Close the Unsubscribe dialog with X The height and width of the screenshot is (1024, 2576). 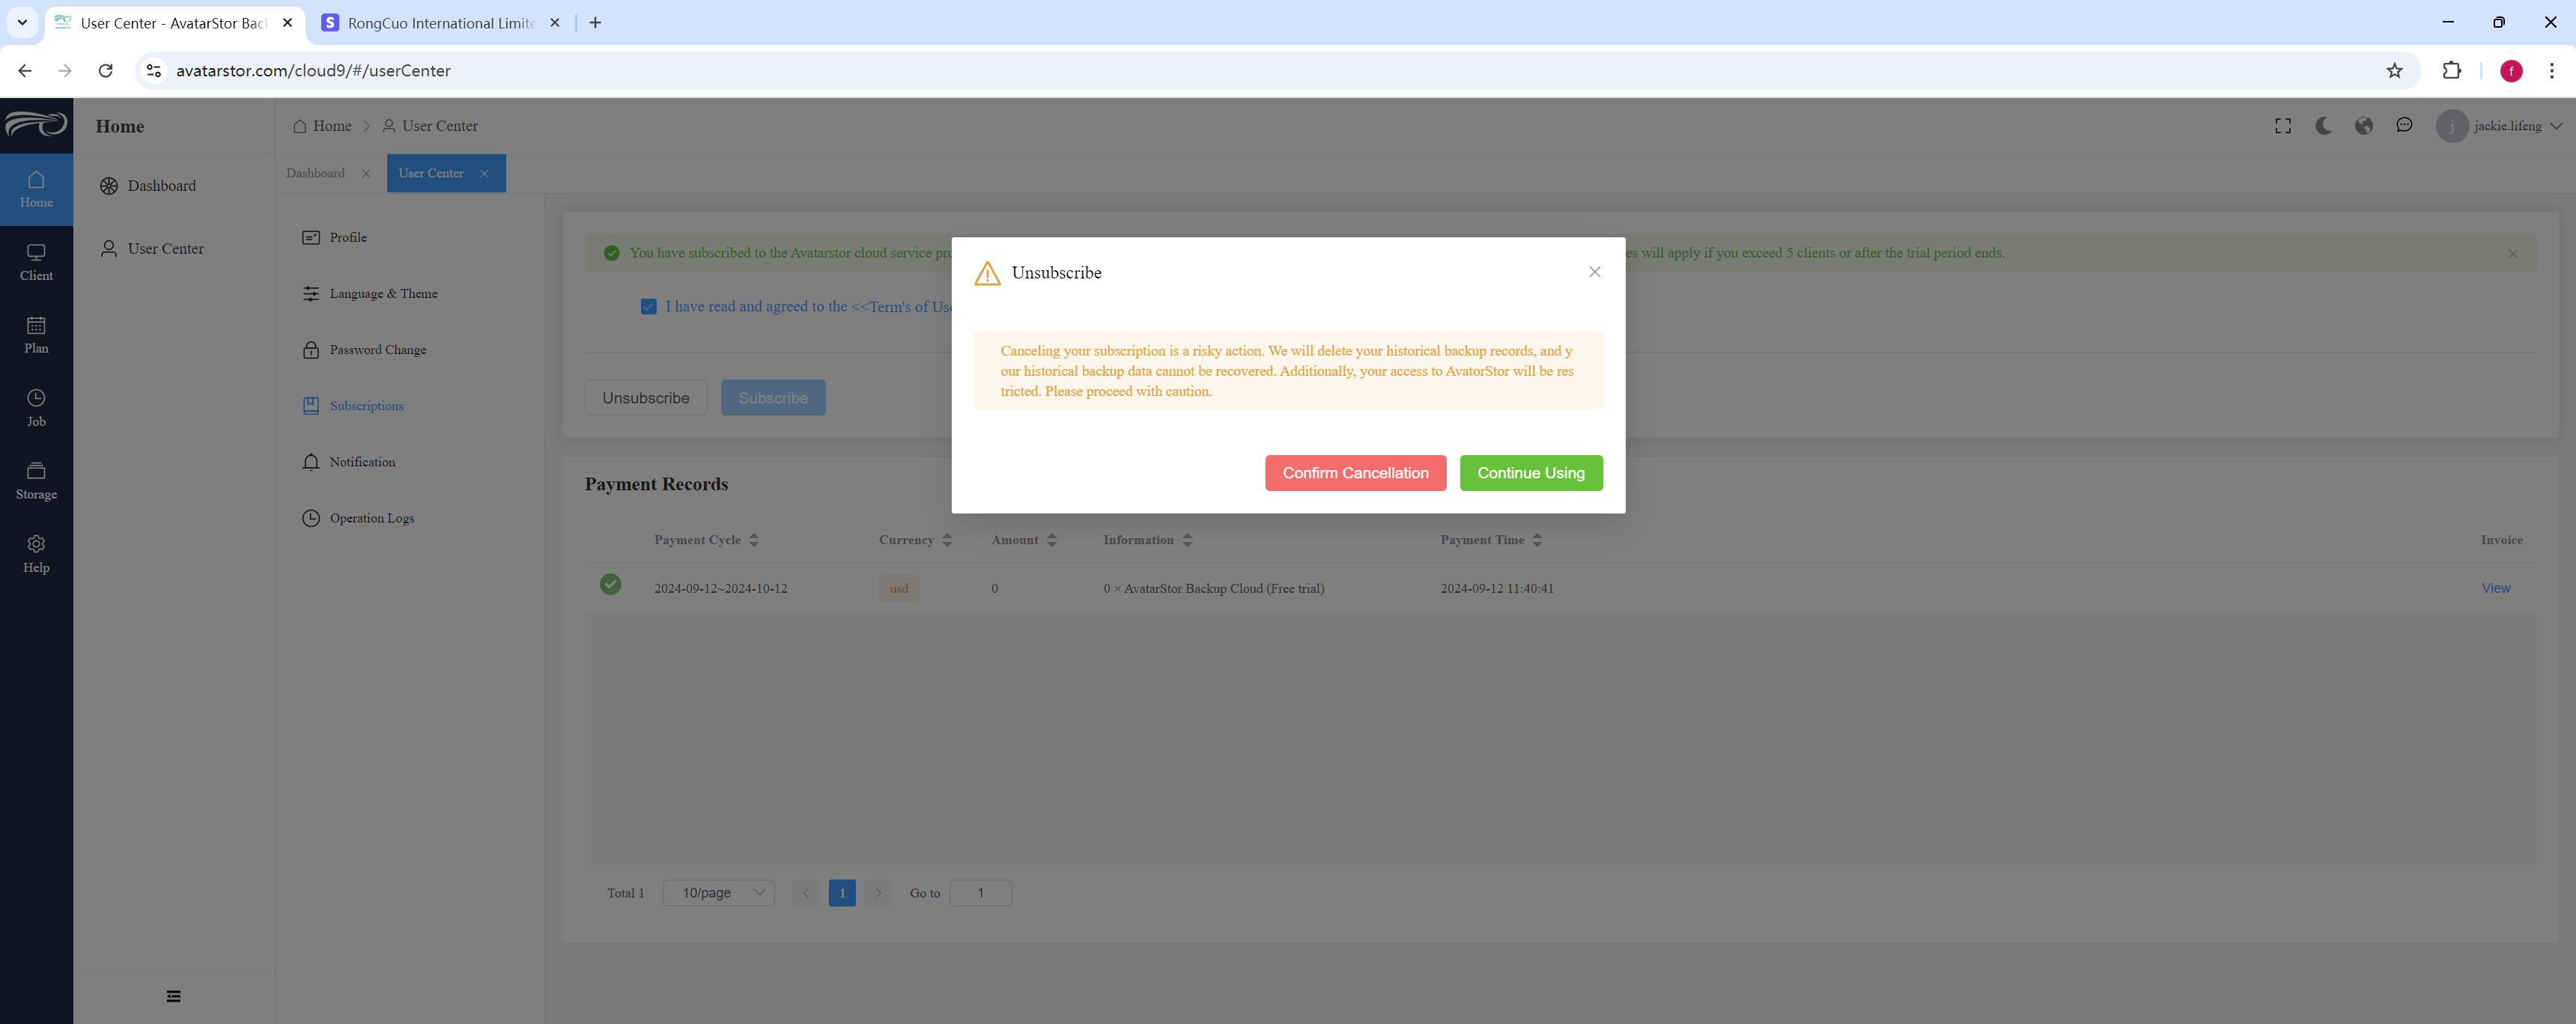1594,272
